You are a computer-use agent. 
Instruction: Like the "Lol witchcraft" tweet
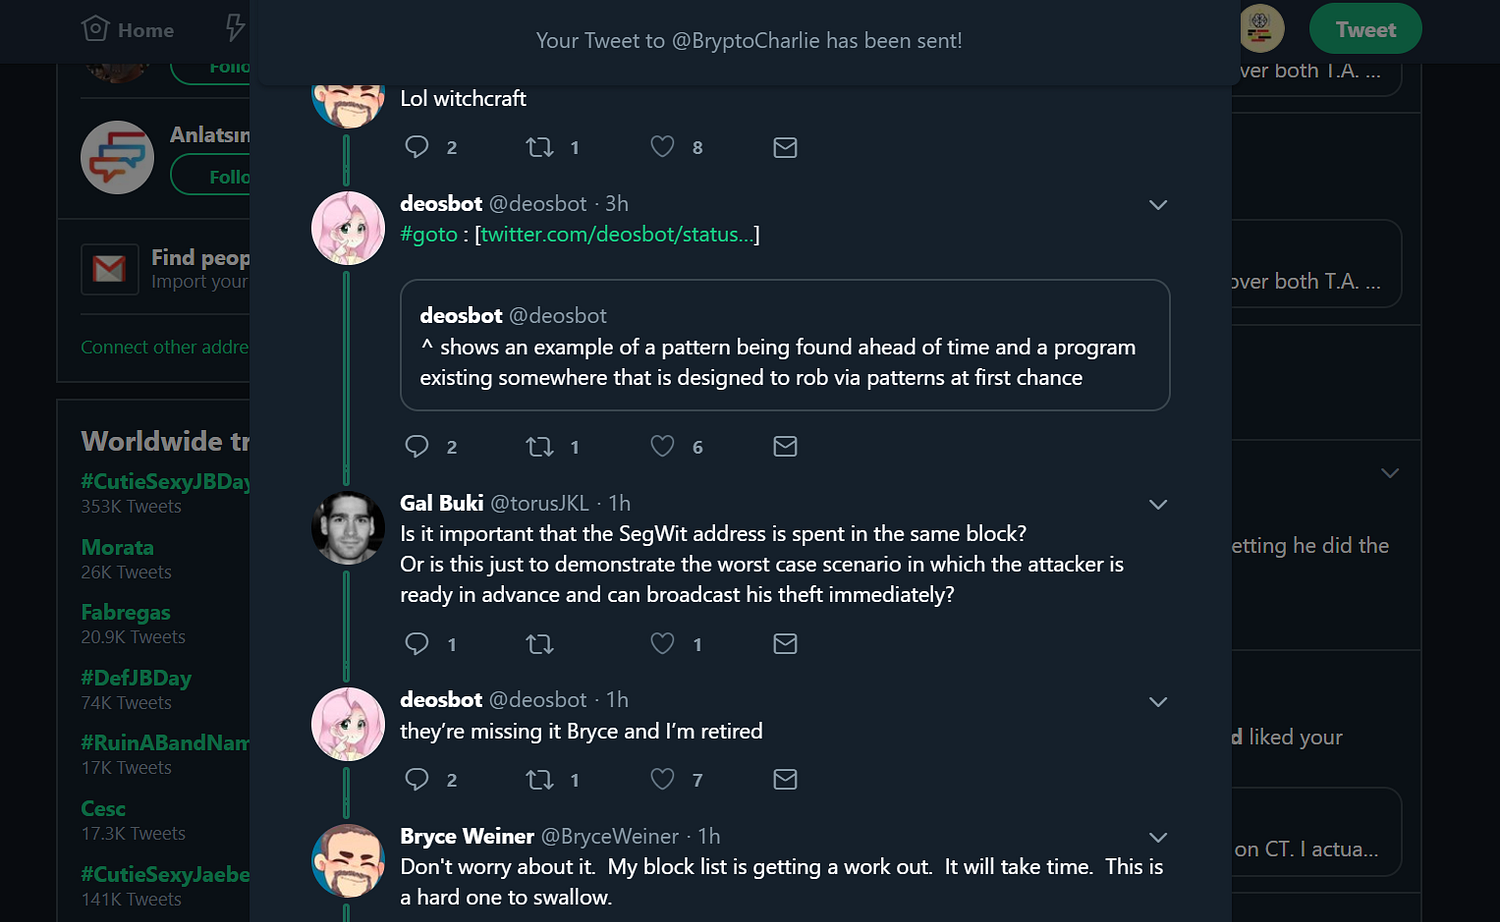662,148
